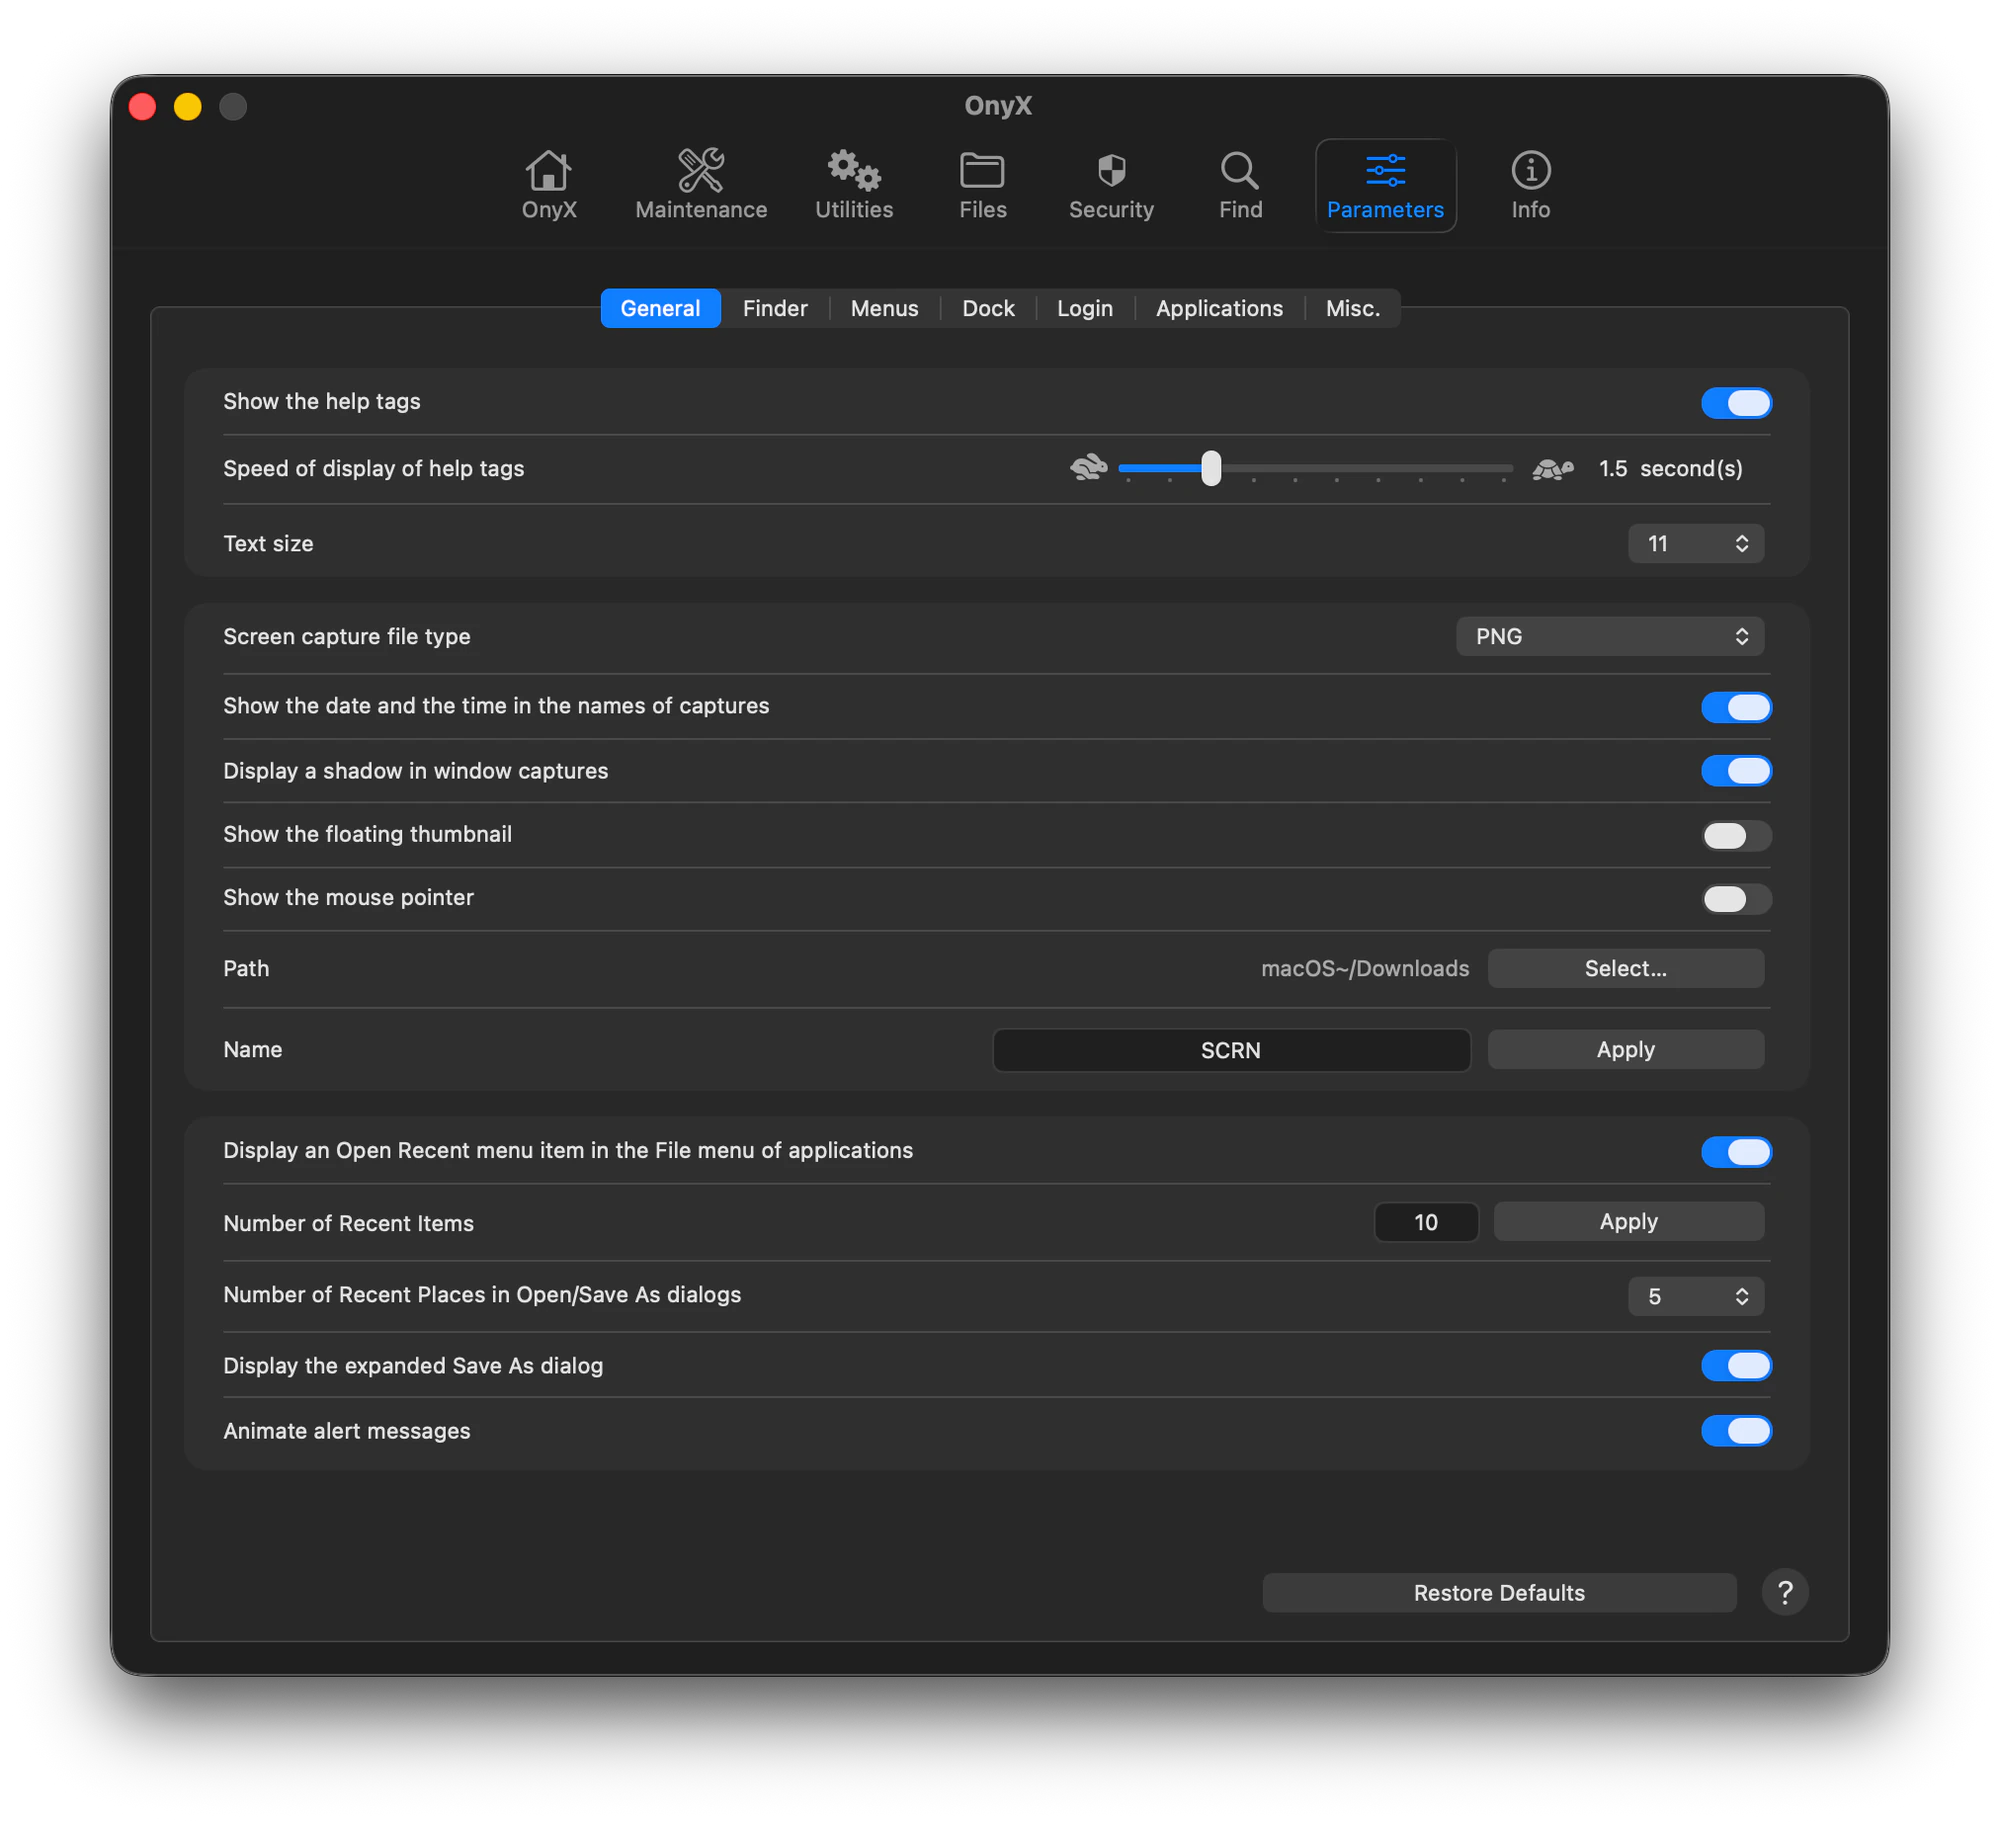The width and height of the screenshot is (2000, 1822).
Task: Enable Show the floating thumbnail
Action: 1736,835
